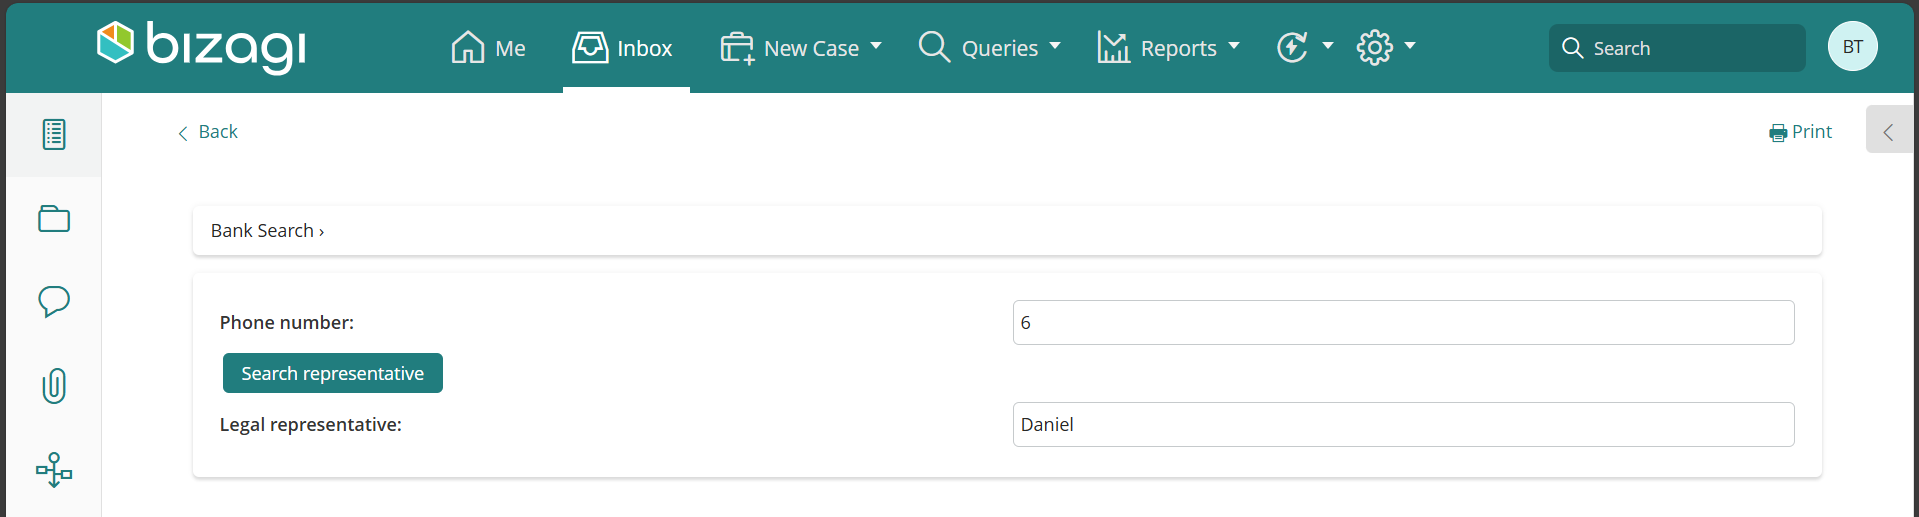Viewport: 1919px width, 517px height.
Task: Expand the Reports dropdown
Action: click(x=1168, y=48)
